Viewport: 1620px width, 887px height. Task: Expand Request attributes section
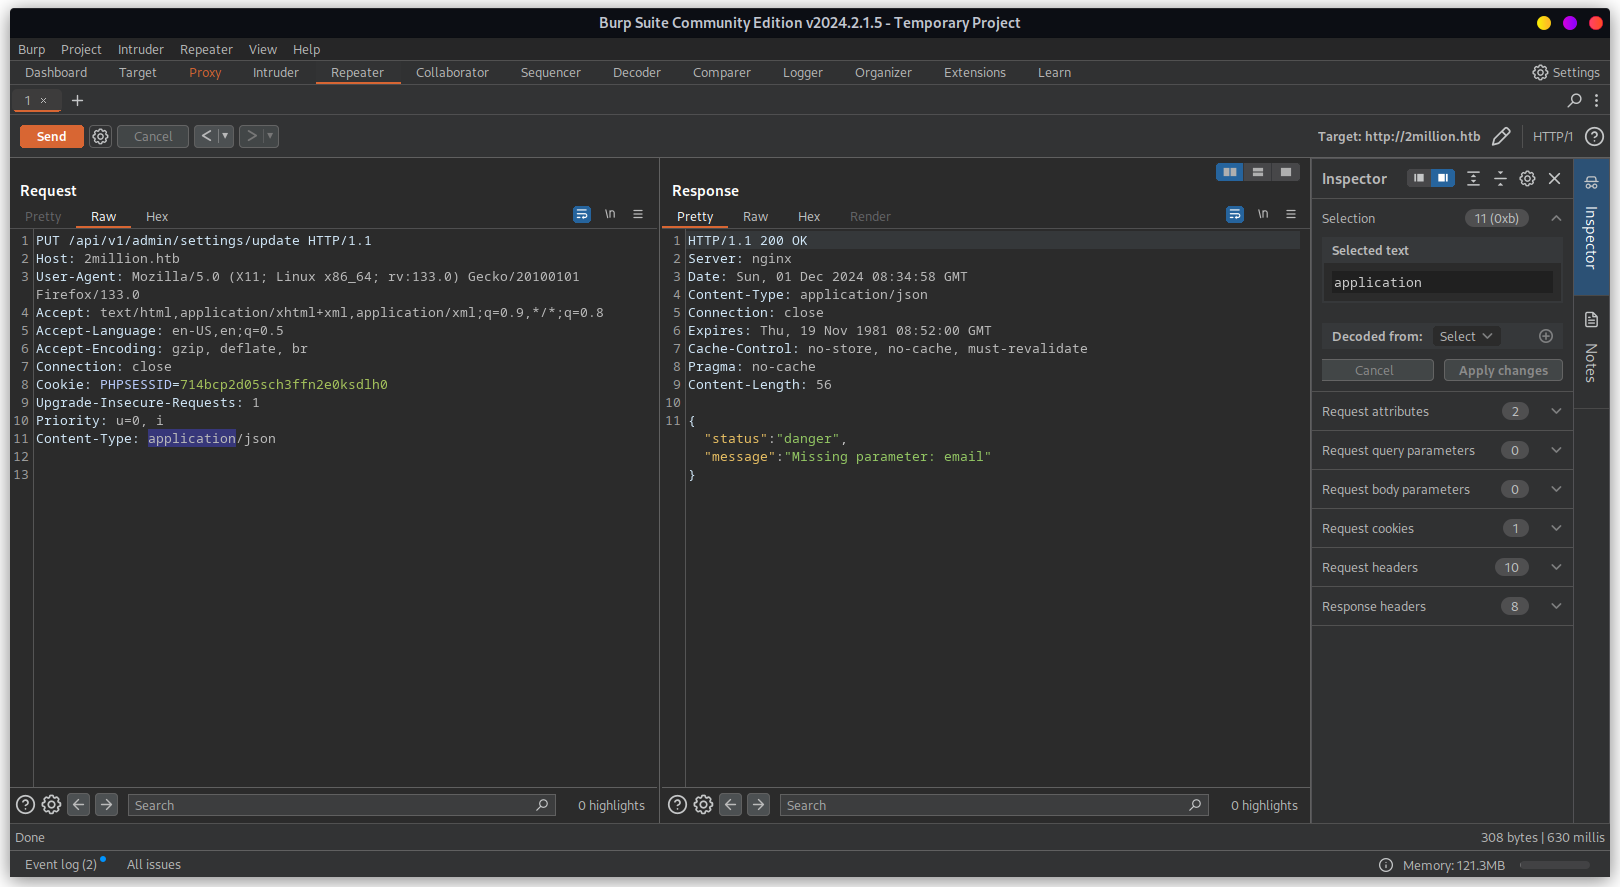1556,411
